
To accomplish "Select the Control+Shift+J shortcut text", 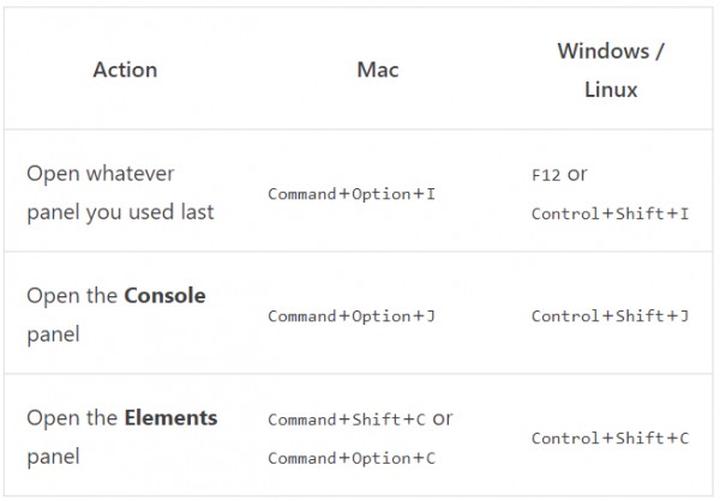I will coord(610,317).
